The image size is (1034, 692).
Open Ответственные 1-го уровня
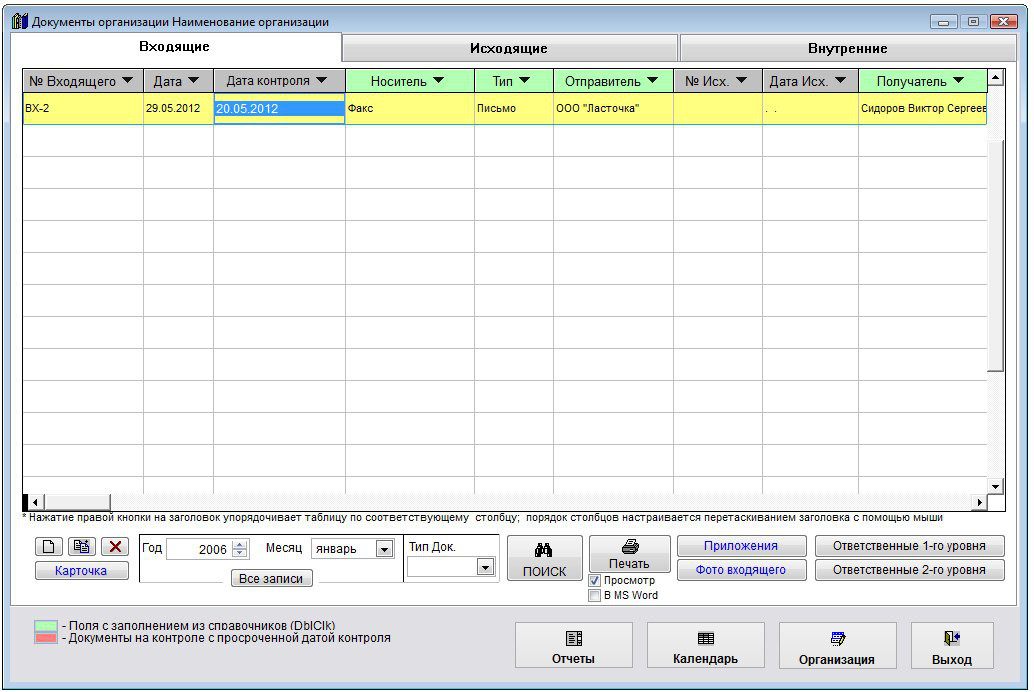pyautogui.click(x=909, y=546)
